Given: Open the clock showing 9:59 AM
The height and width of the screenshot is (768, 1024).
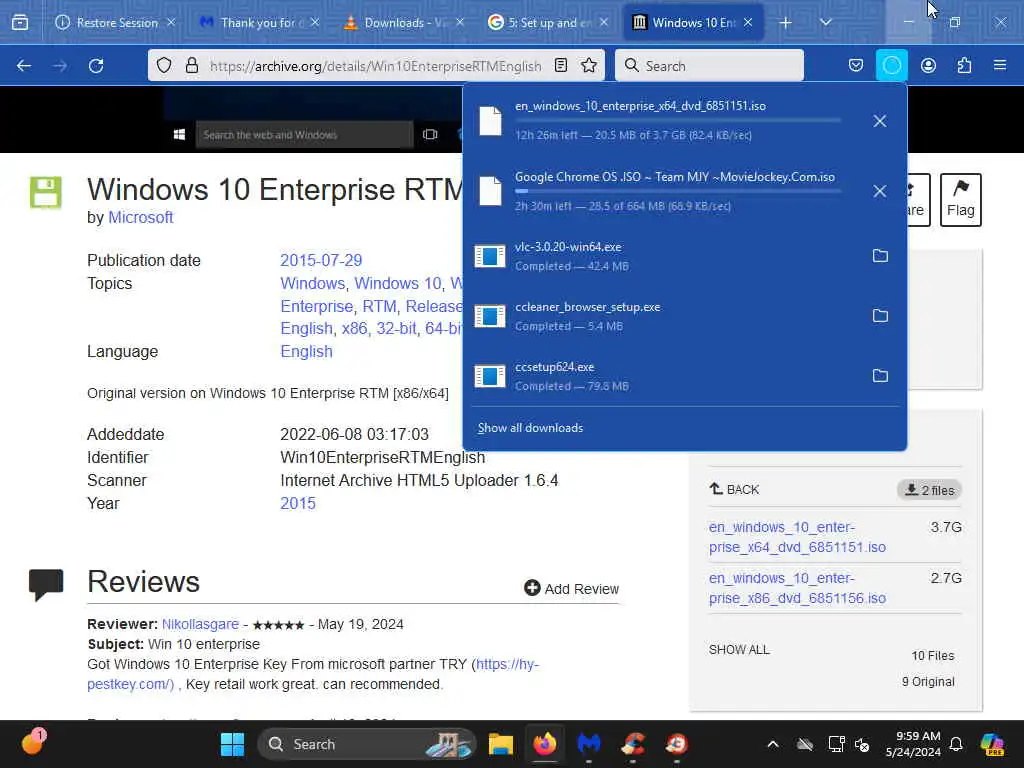Looking at the screenshot, I should [x=913, y=744].
